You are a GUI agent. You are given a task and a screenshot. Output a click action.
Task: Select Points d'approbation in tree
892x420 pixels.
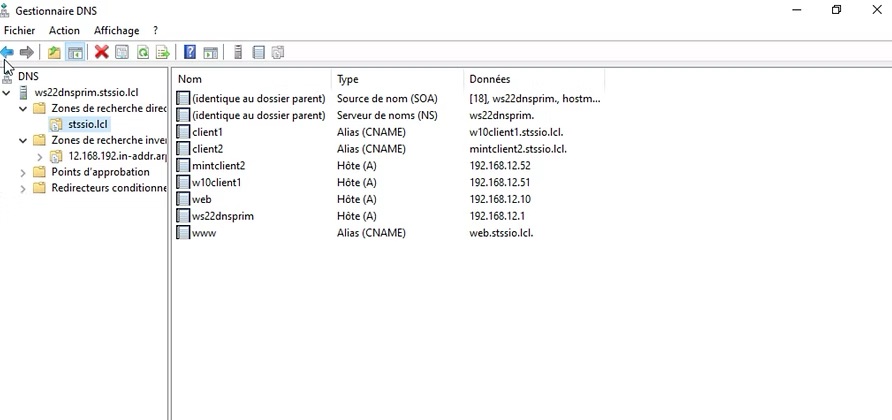[101, 172]
